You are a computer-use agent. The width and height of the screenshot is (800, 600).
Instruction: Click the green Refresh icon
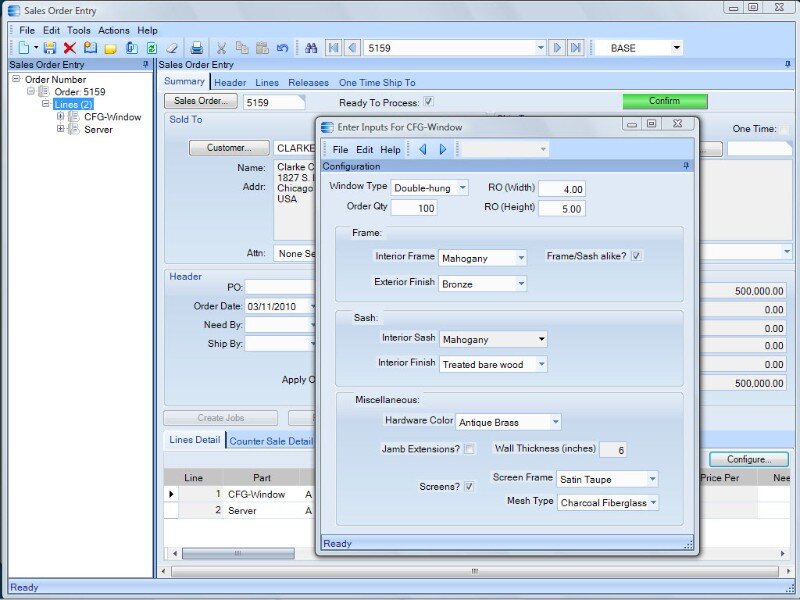[151, 48]
